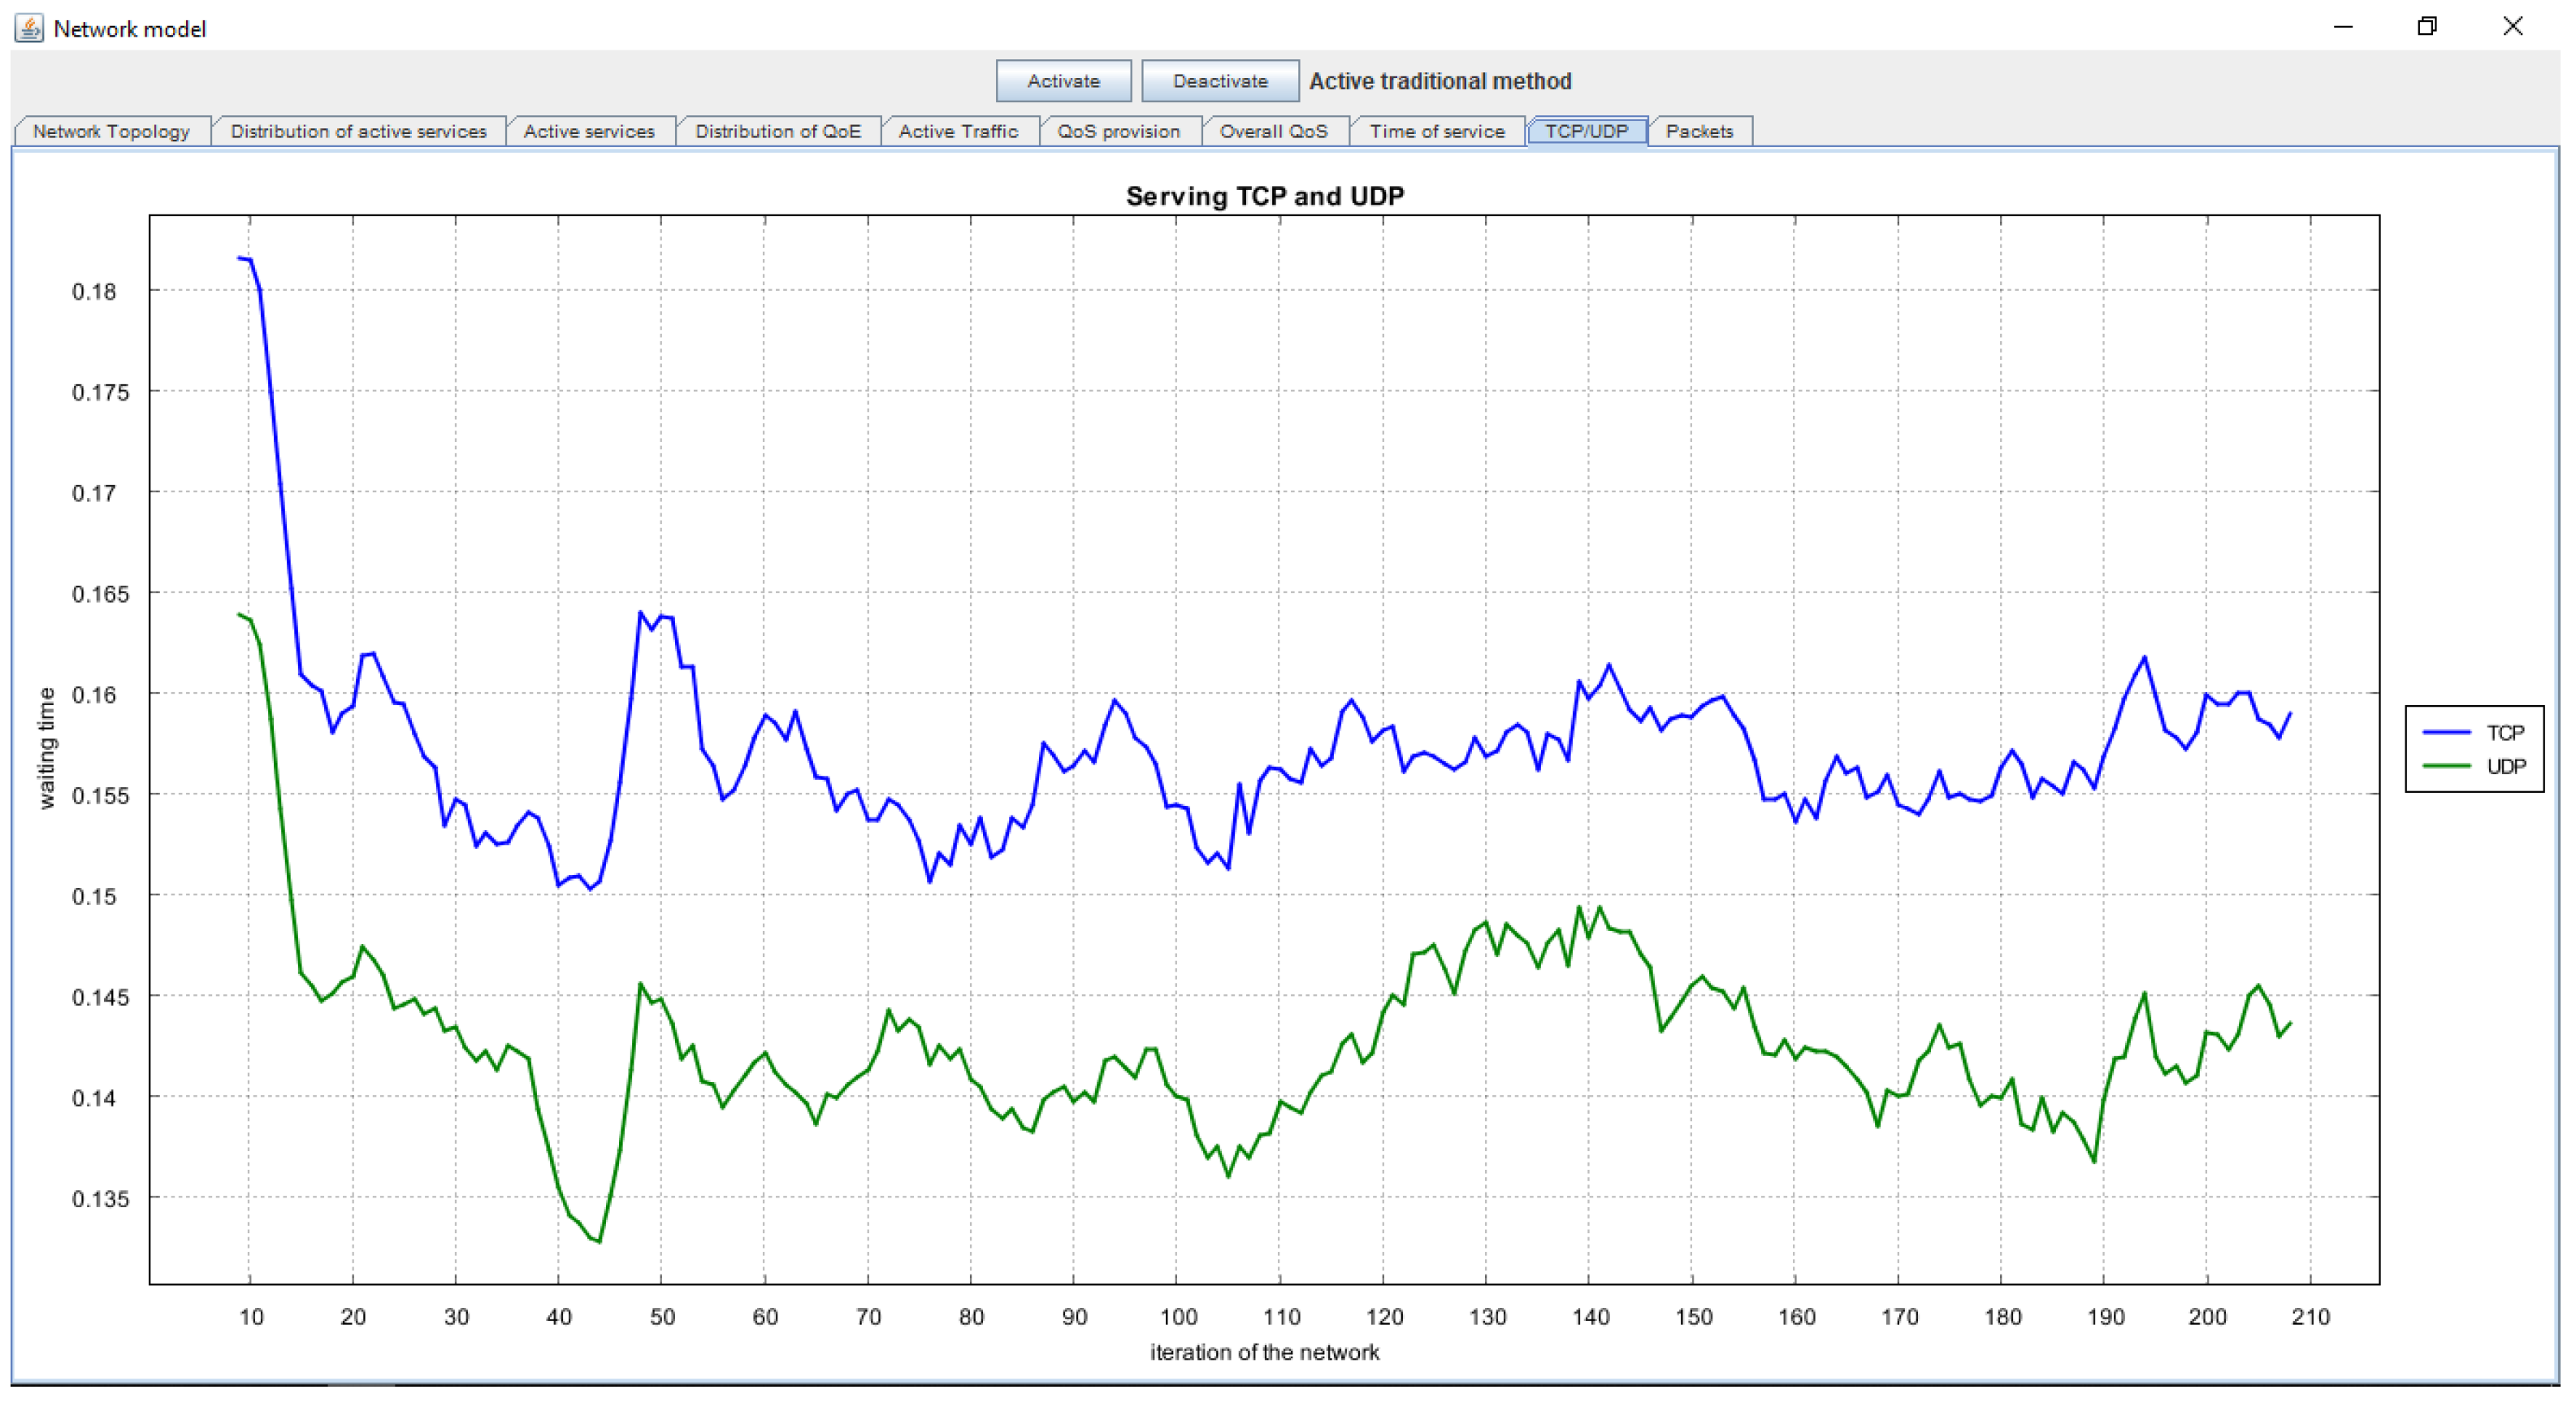Click the Java app icon in title bar
Viewport: 2576px width, 1407px height.
tap(29, 28)
